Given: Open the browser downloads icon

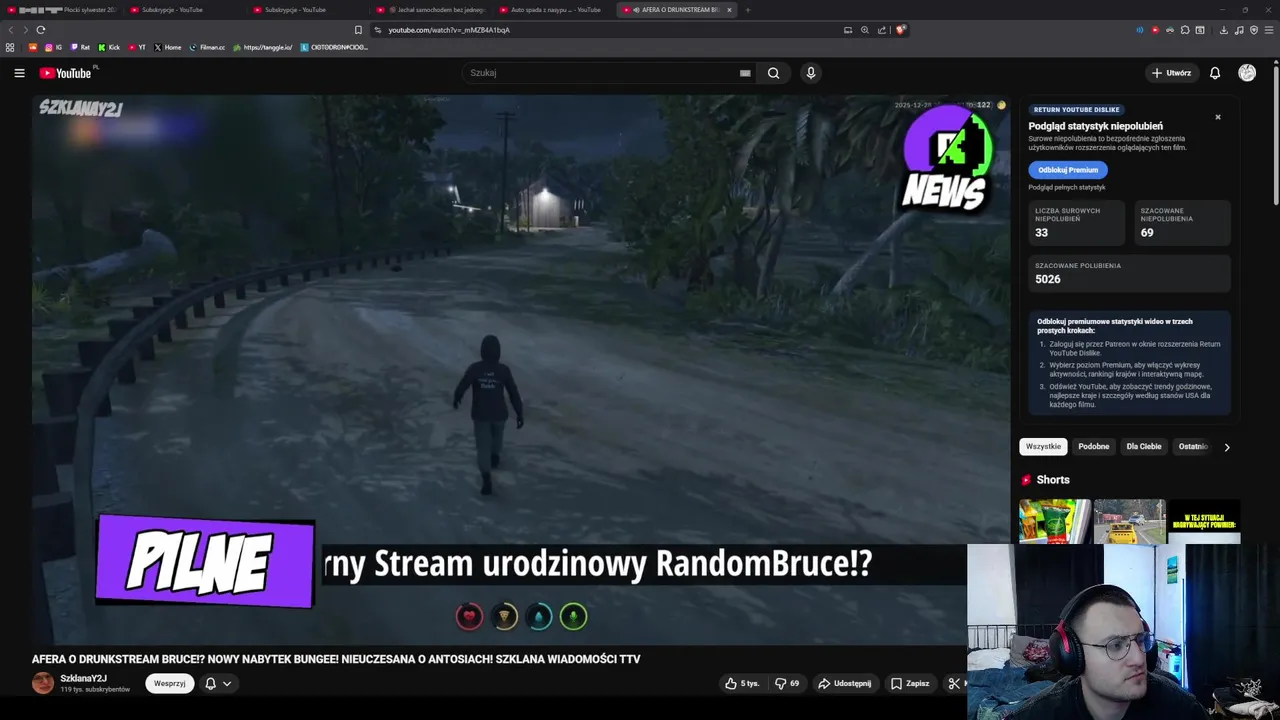Looking at the screenshot, I should [1223, 30].
